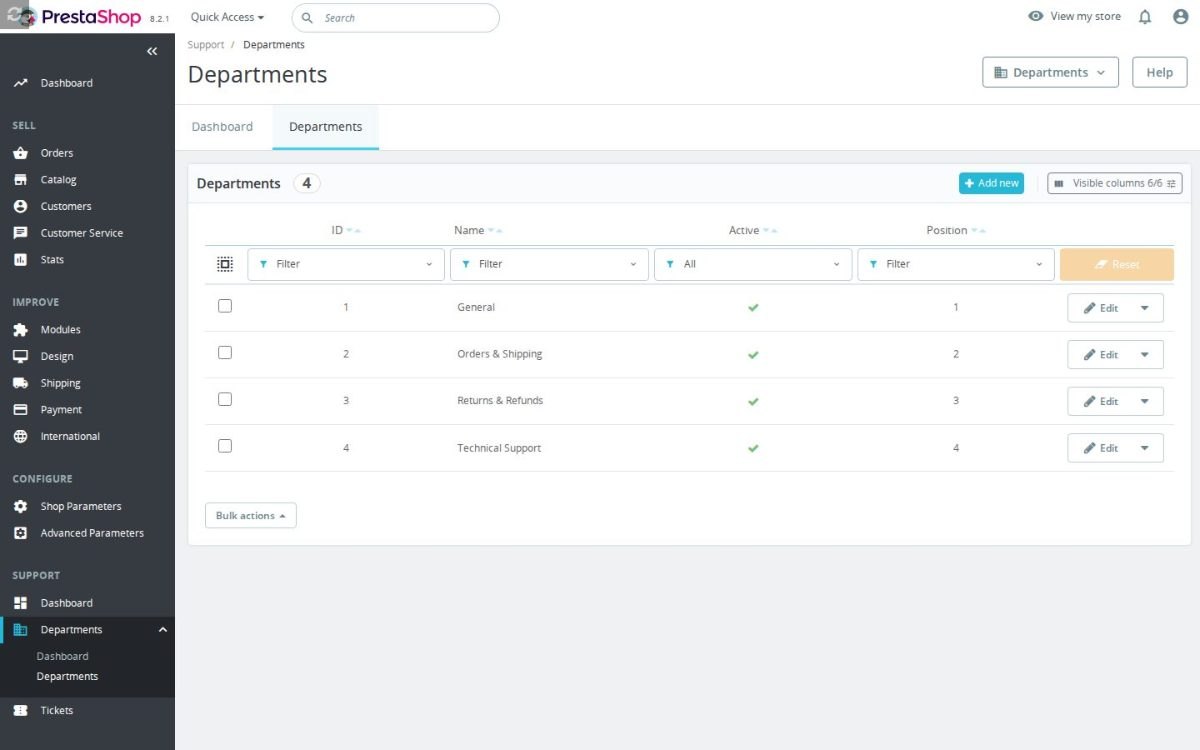Click the Modules puzzle icon
The image size is (1200, 750).
coord(20,330)
